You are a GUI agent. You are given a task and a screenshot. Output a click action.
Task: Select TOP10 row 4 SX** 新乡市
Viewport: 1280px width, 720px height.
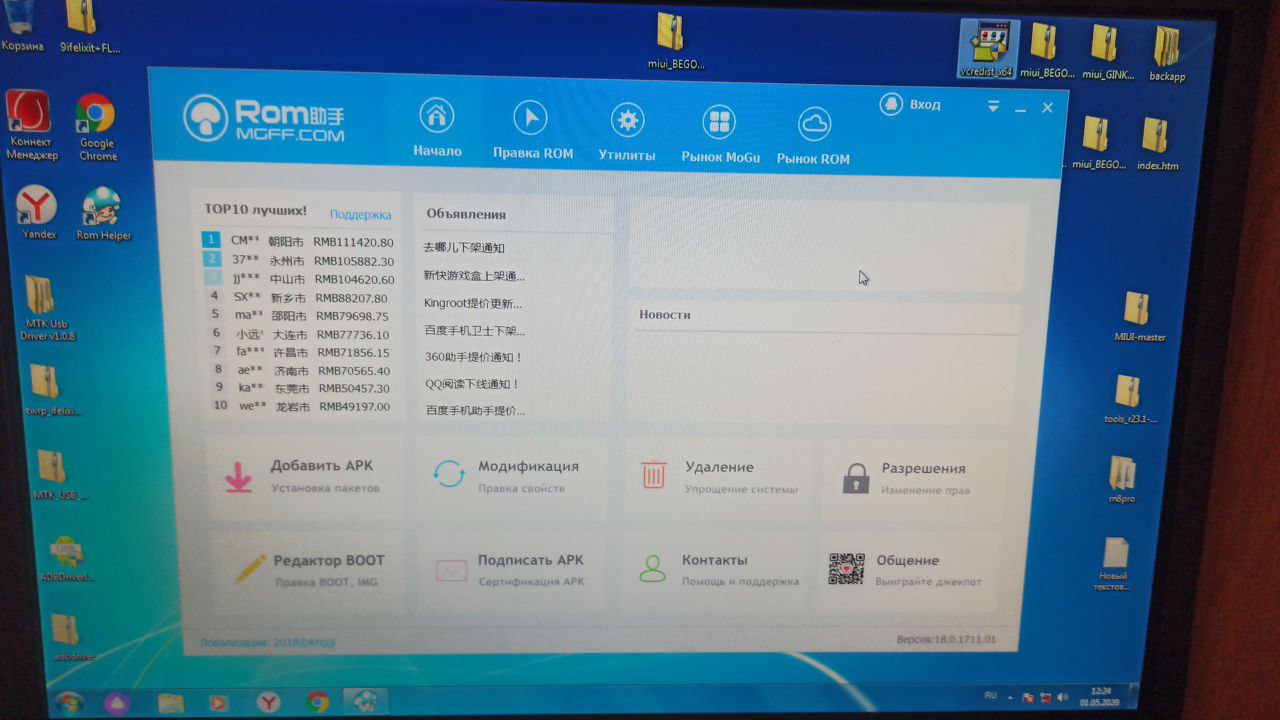[x=299, y=297]
